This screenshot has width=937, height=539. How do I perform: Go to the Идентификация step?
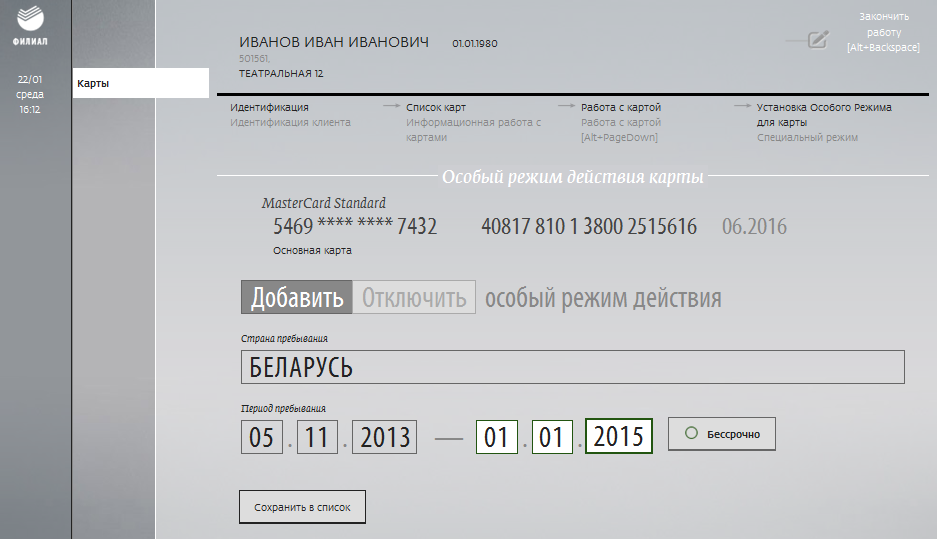coord(270,108)
